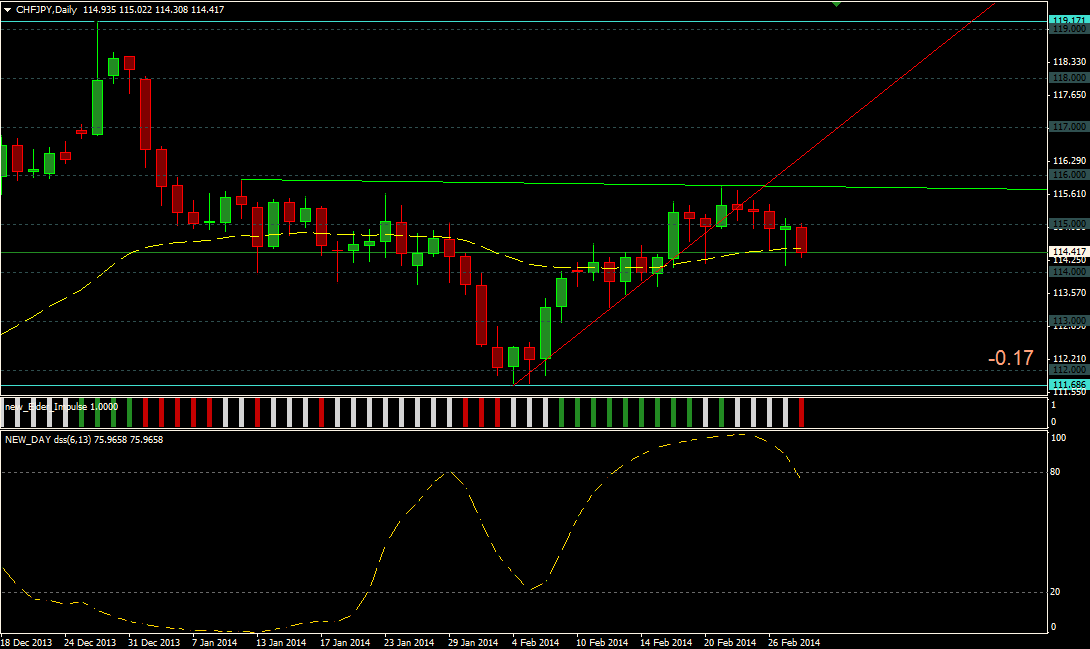The width and height of the screenshot is (1090, 649).
Task: Click the 24 Dec 2013 date label
Action: [90, 642]
